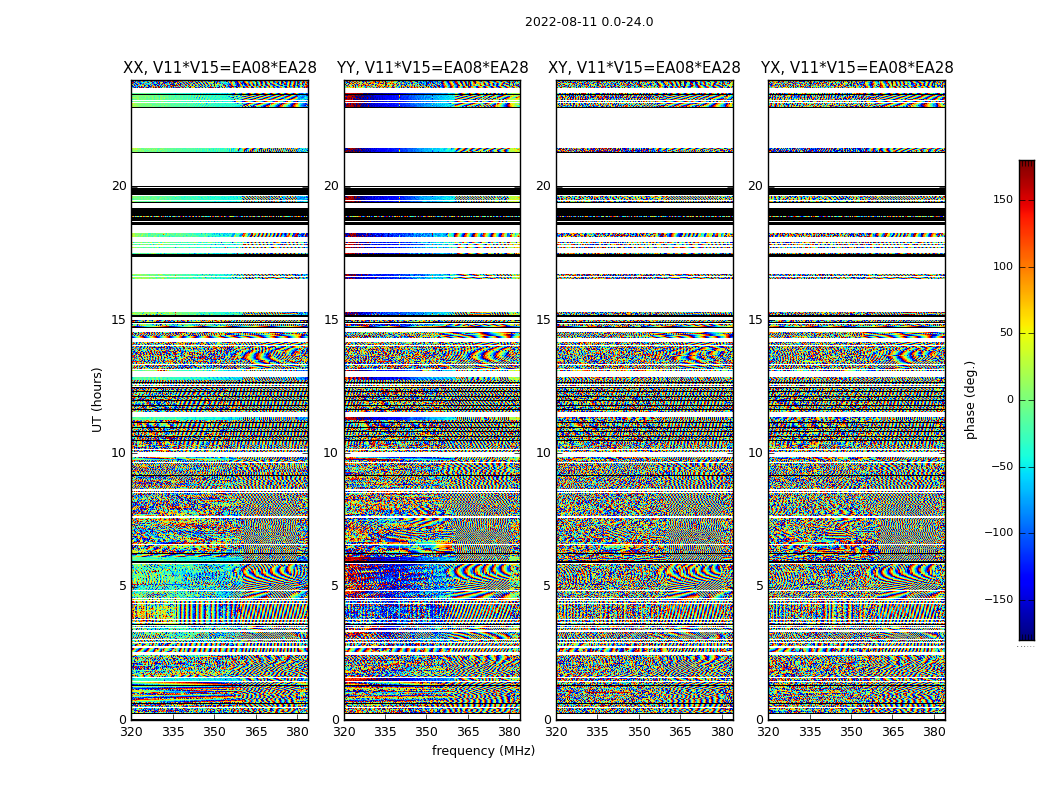The width and height of the screenshot is (1050, 800).
Task: Click the colorbar tick label 50
Action: (x=1006, y=333)
